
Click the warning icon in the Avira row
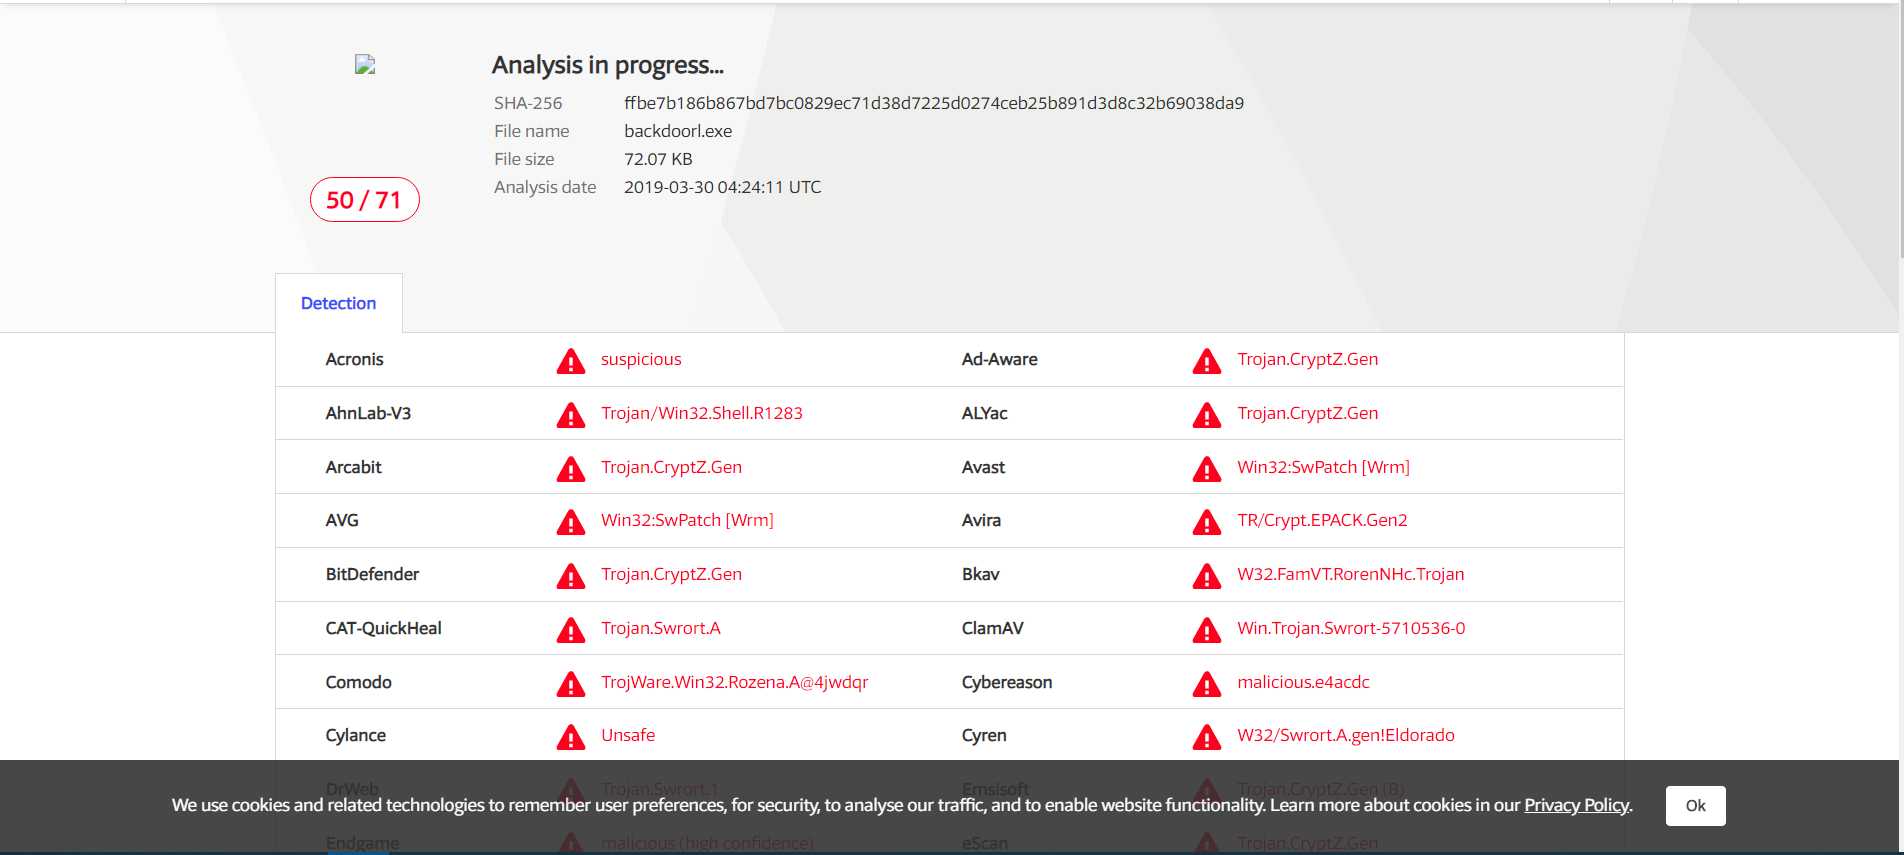(x=1206, y=522)
